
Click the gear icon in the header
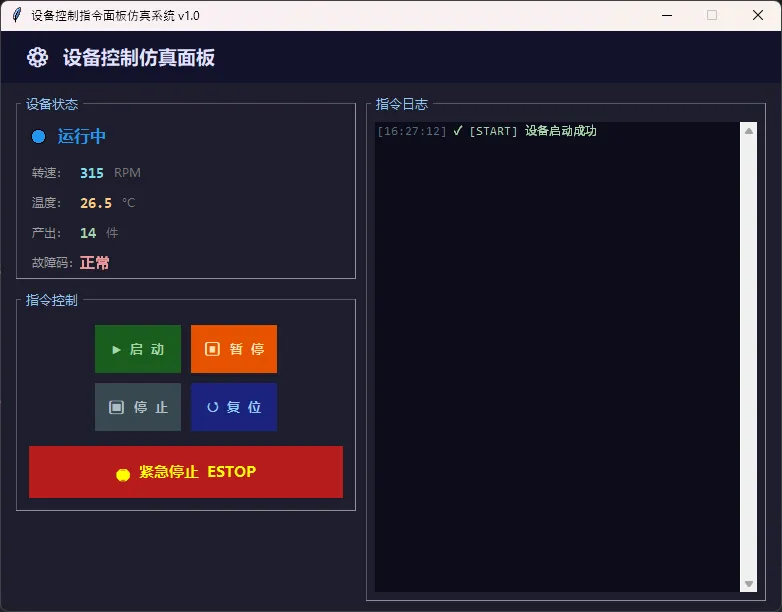point(38,58)
